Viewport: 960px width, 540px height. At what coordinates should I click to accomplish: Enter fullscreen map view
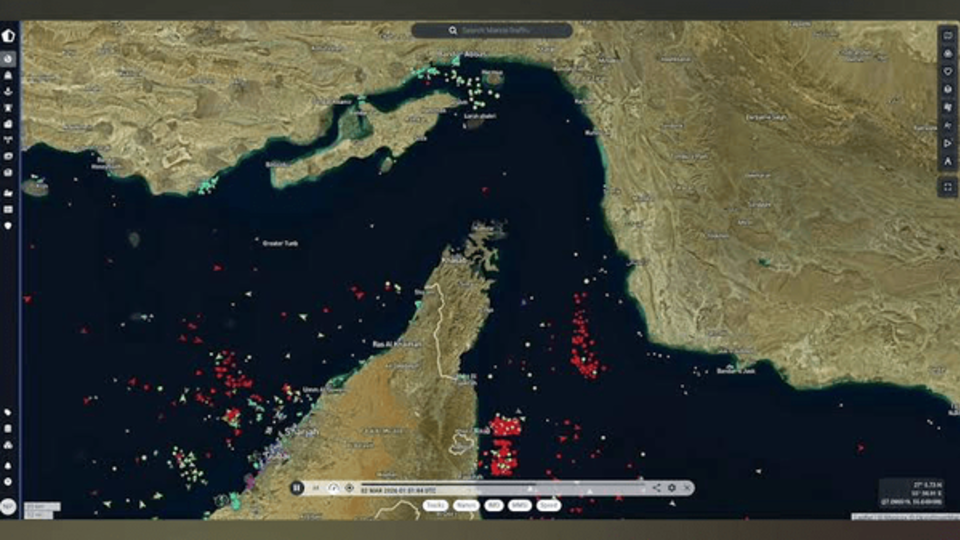pos(947,186)
